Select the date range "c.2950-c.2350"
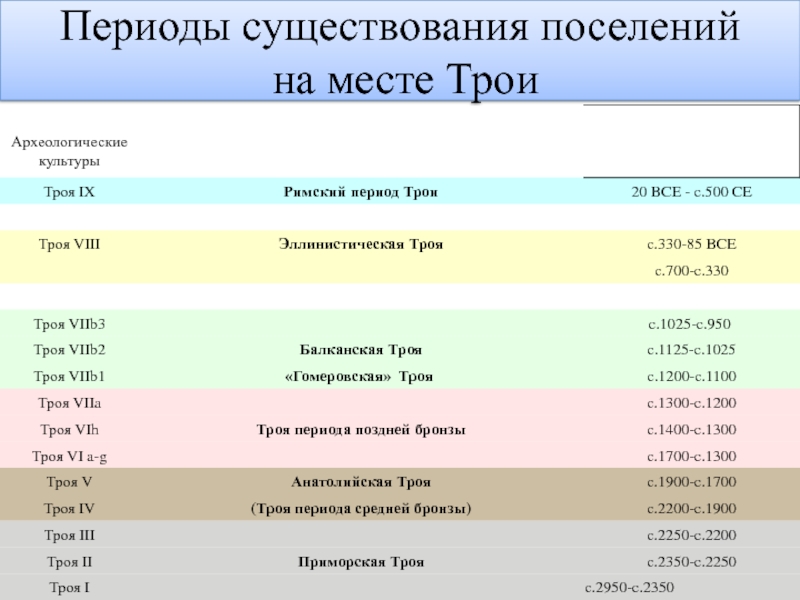Screen dimensions: 800x600 point(629,588)
